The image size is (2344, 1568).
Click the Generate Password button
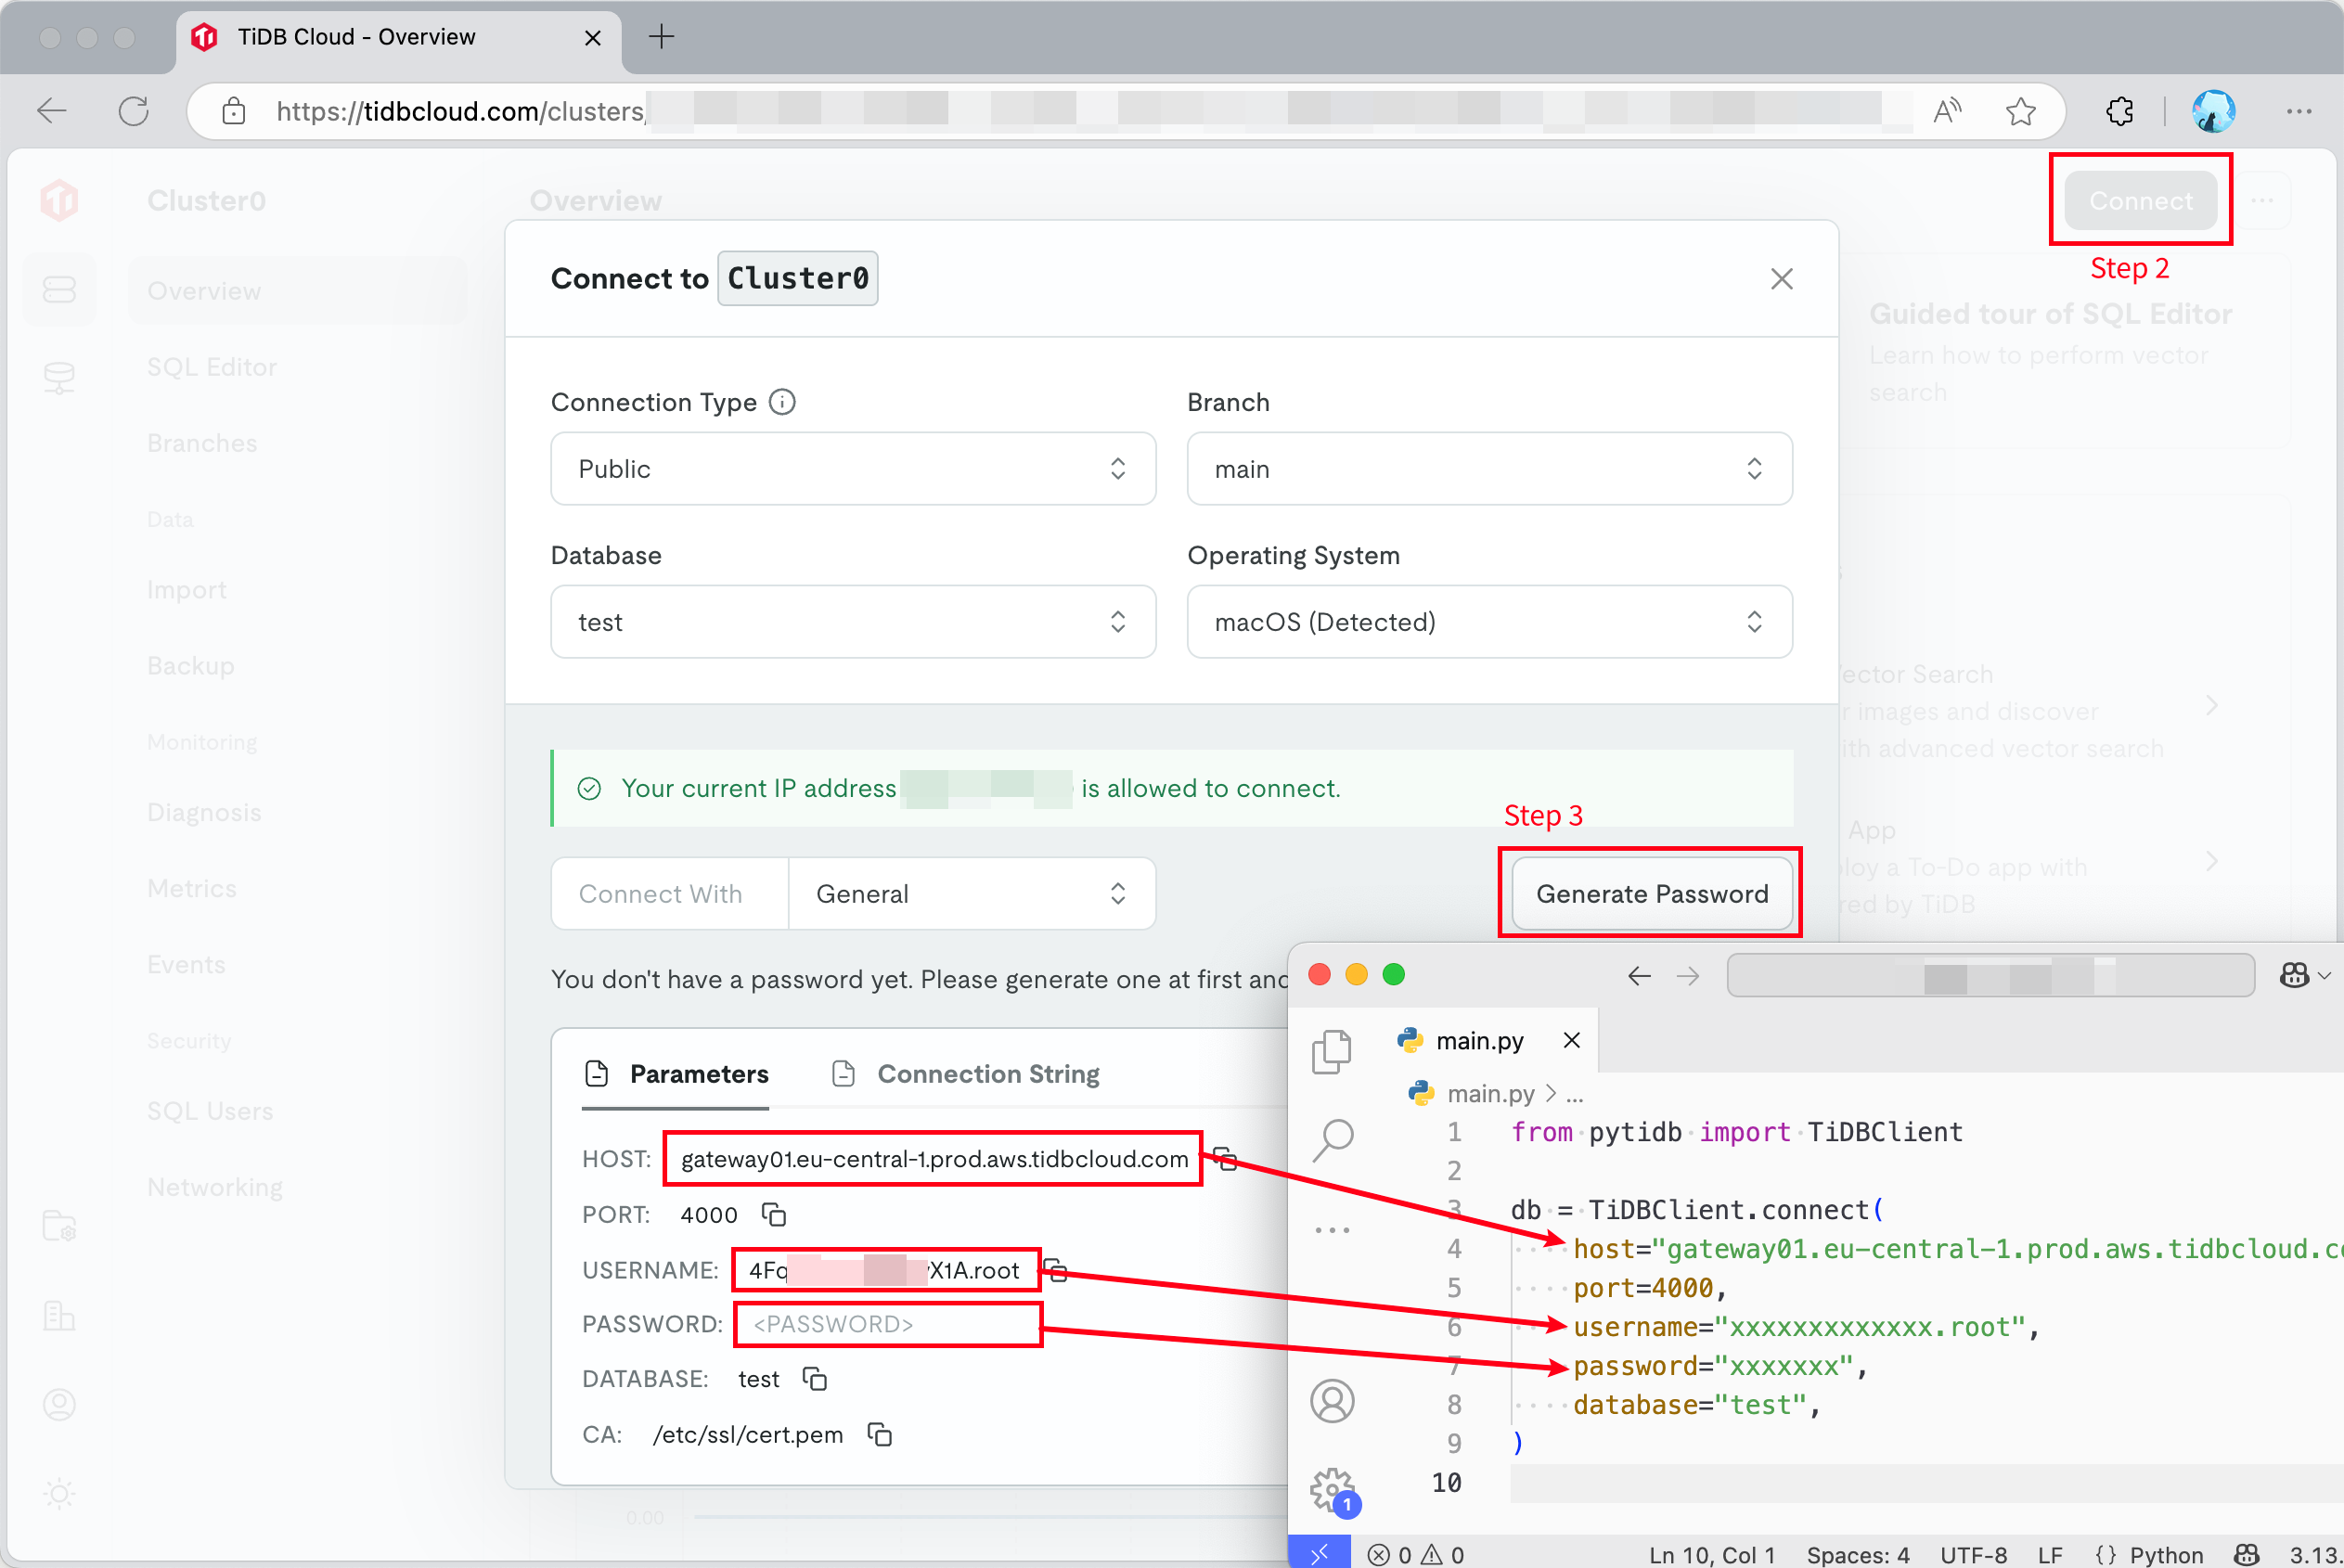coord(1651,894)
